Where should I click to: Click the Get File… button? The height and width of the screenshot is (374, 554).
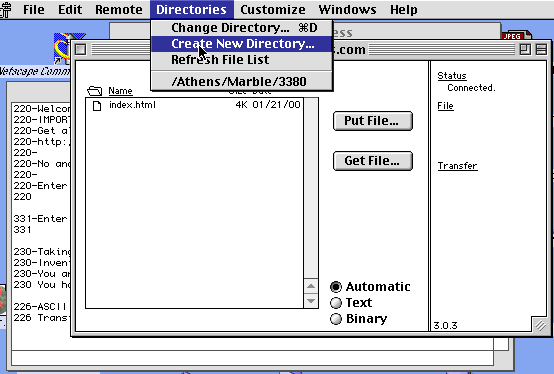(372, 161)
